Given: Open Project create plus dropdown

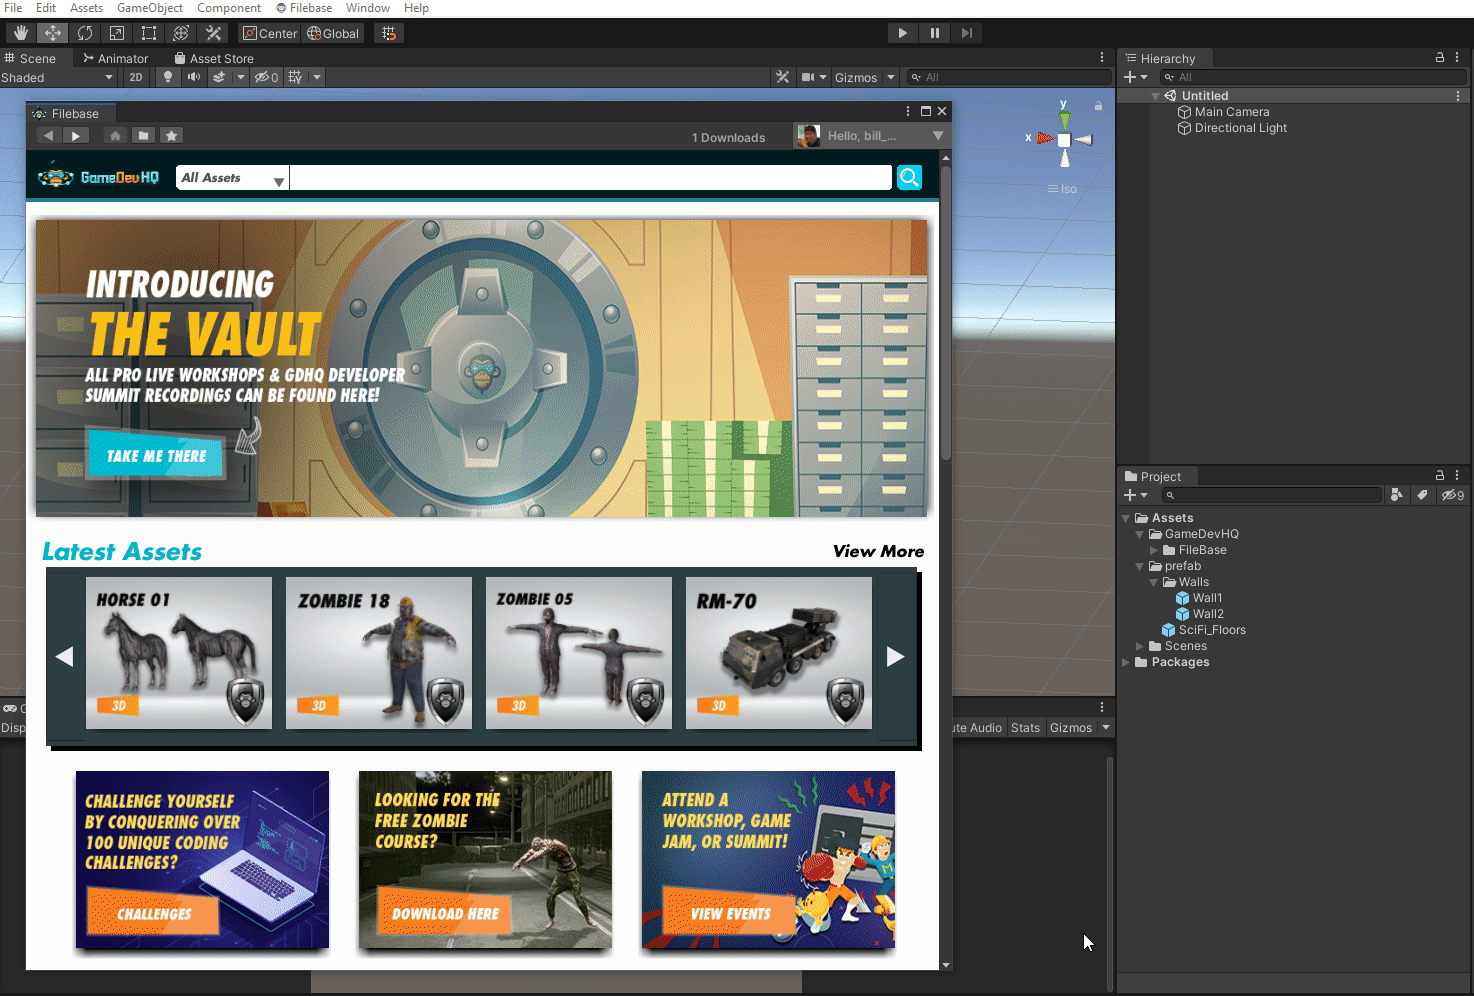Looking at the screenshot, I should [x=1136, y=495].
